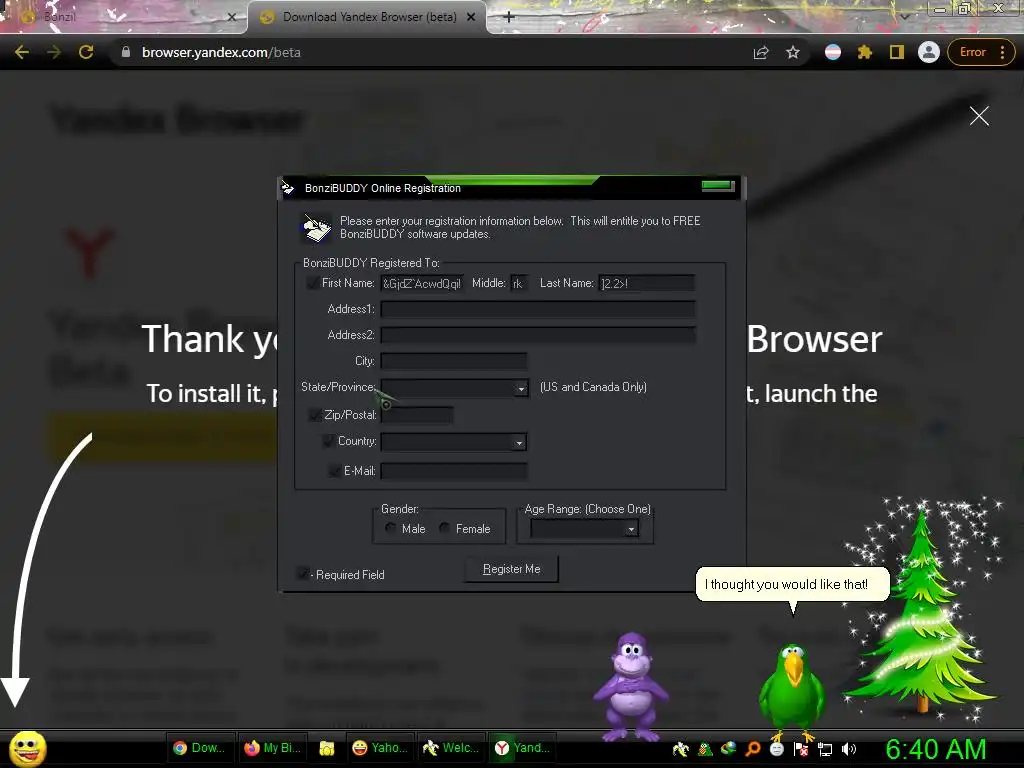Open the Chrome Dow... taskbar item
Screen dimensions: 1024x768
tap(199, 748)
